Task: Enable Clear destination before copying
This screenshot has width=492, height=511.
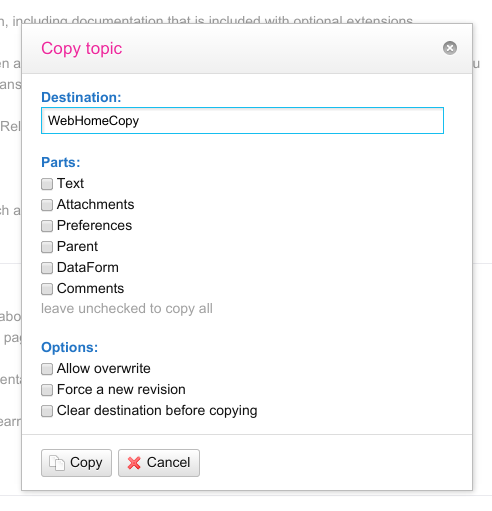Action: (x=47, y=411)
